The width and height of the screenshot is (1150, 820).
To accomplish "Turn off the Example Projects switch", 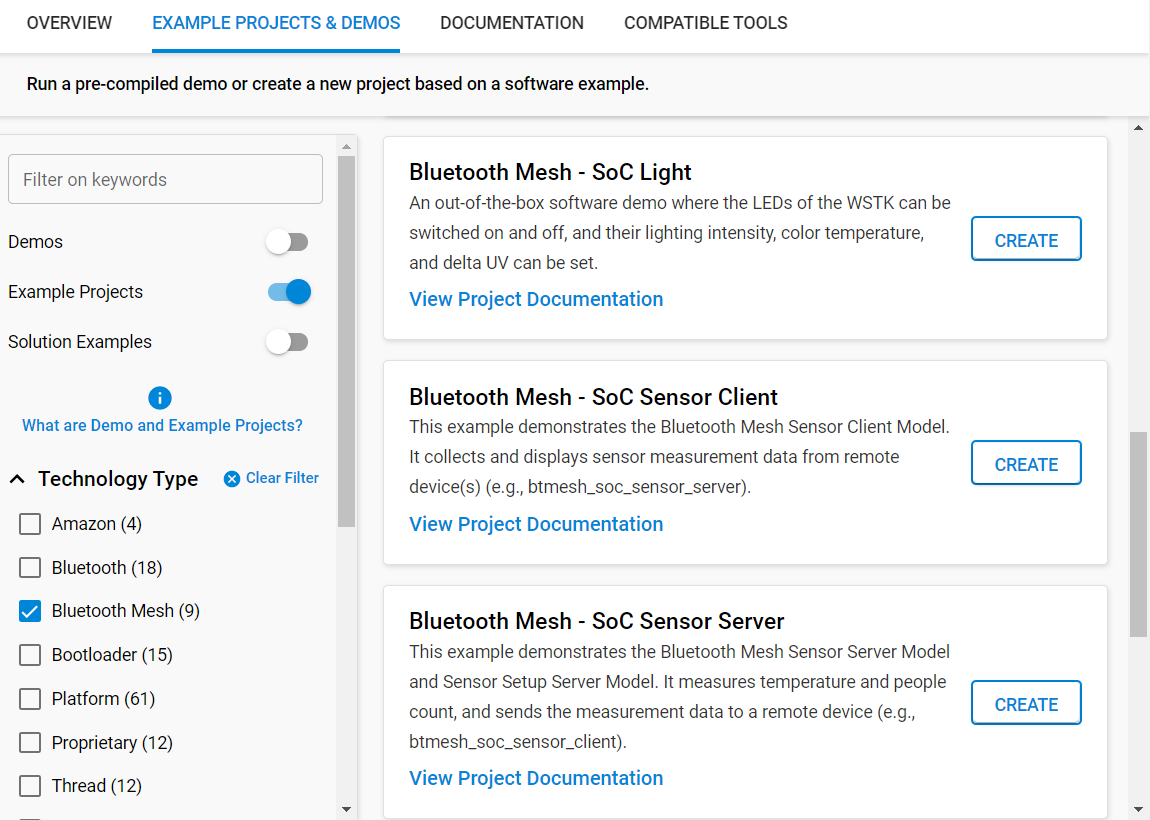I will coord(289,292).
